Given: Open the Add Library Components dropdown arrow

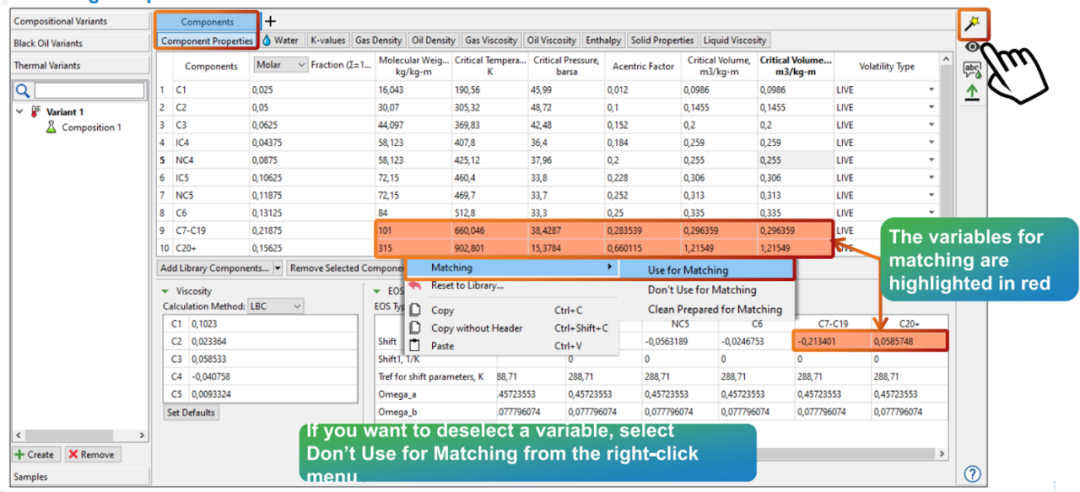Looking at the screenshot, I should pyautogui.click(x=278, y=267).
